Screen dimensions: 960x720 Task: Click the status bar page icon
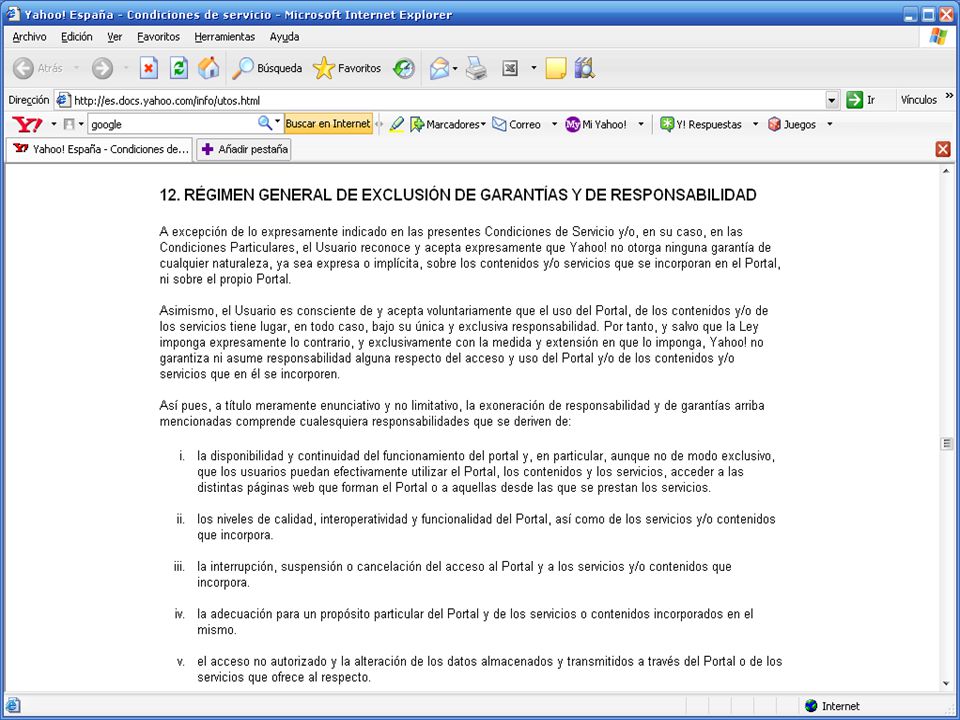pyautogui.click(x=13, y=705)
